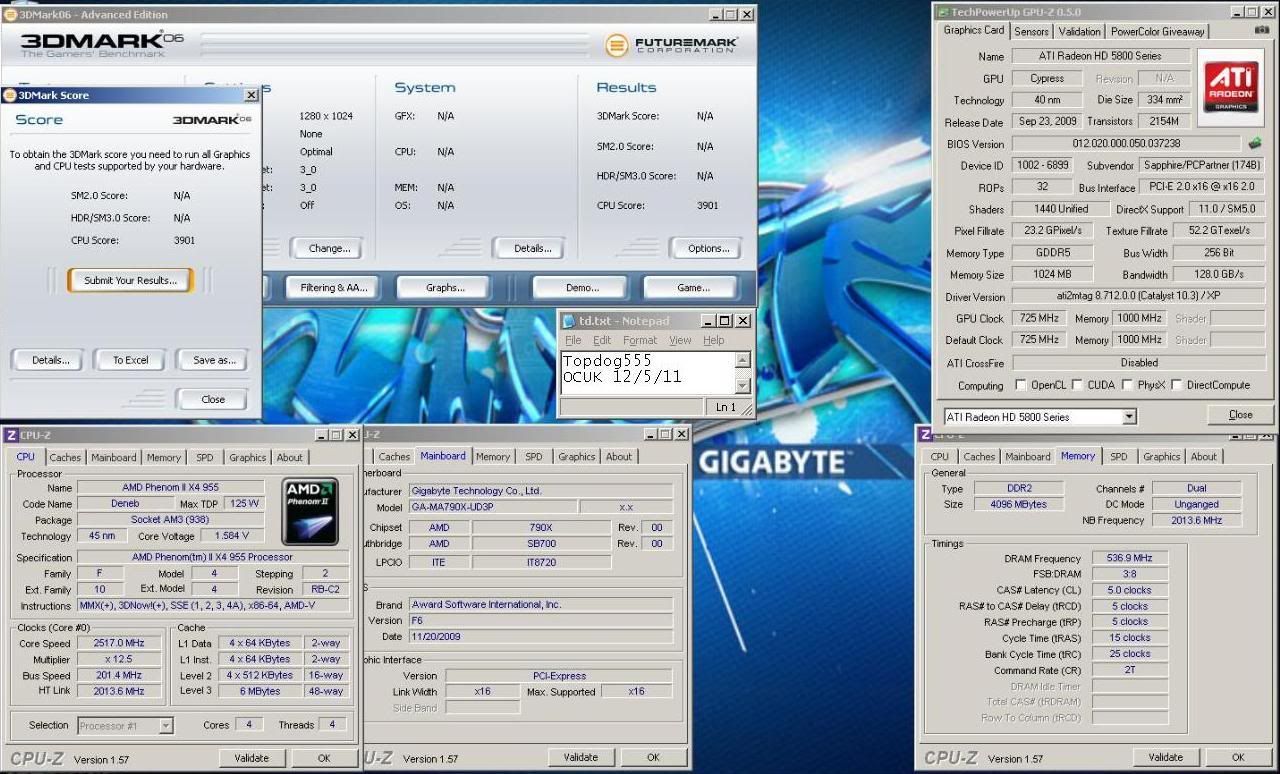Enable the PhysX checkbox

pos(1128,385)
